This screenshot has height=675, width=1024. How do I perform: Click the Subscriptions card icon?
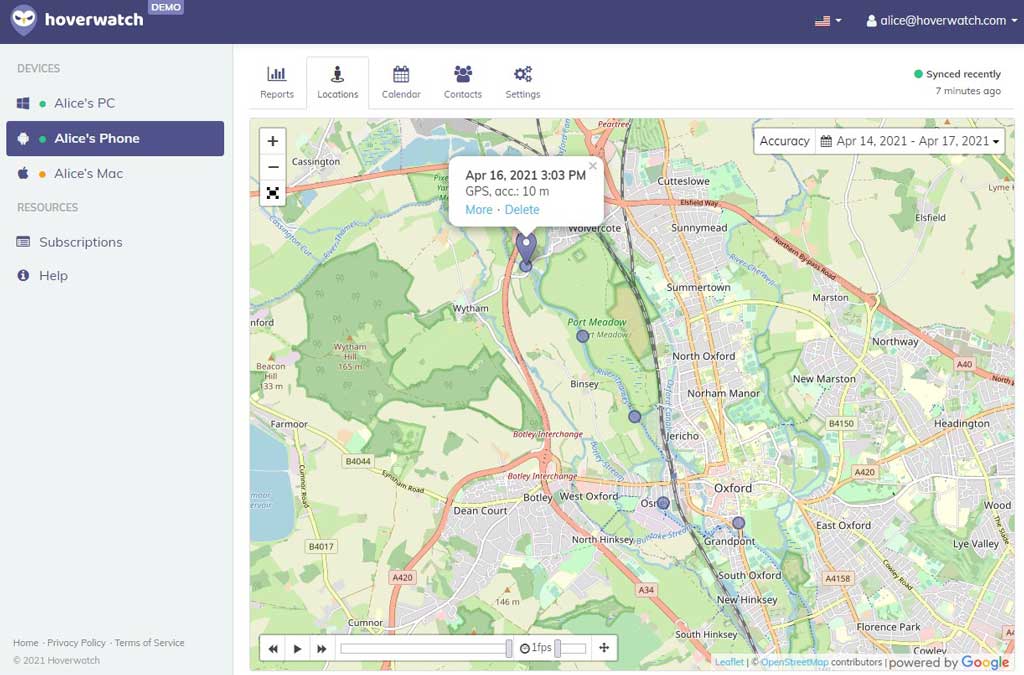pos(23,242)
